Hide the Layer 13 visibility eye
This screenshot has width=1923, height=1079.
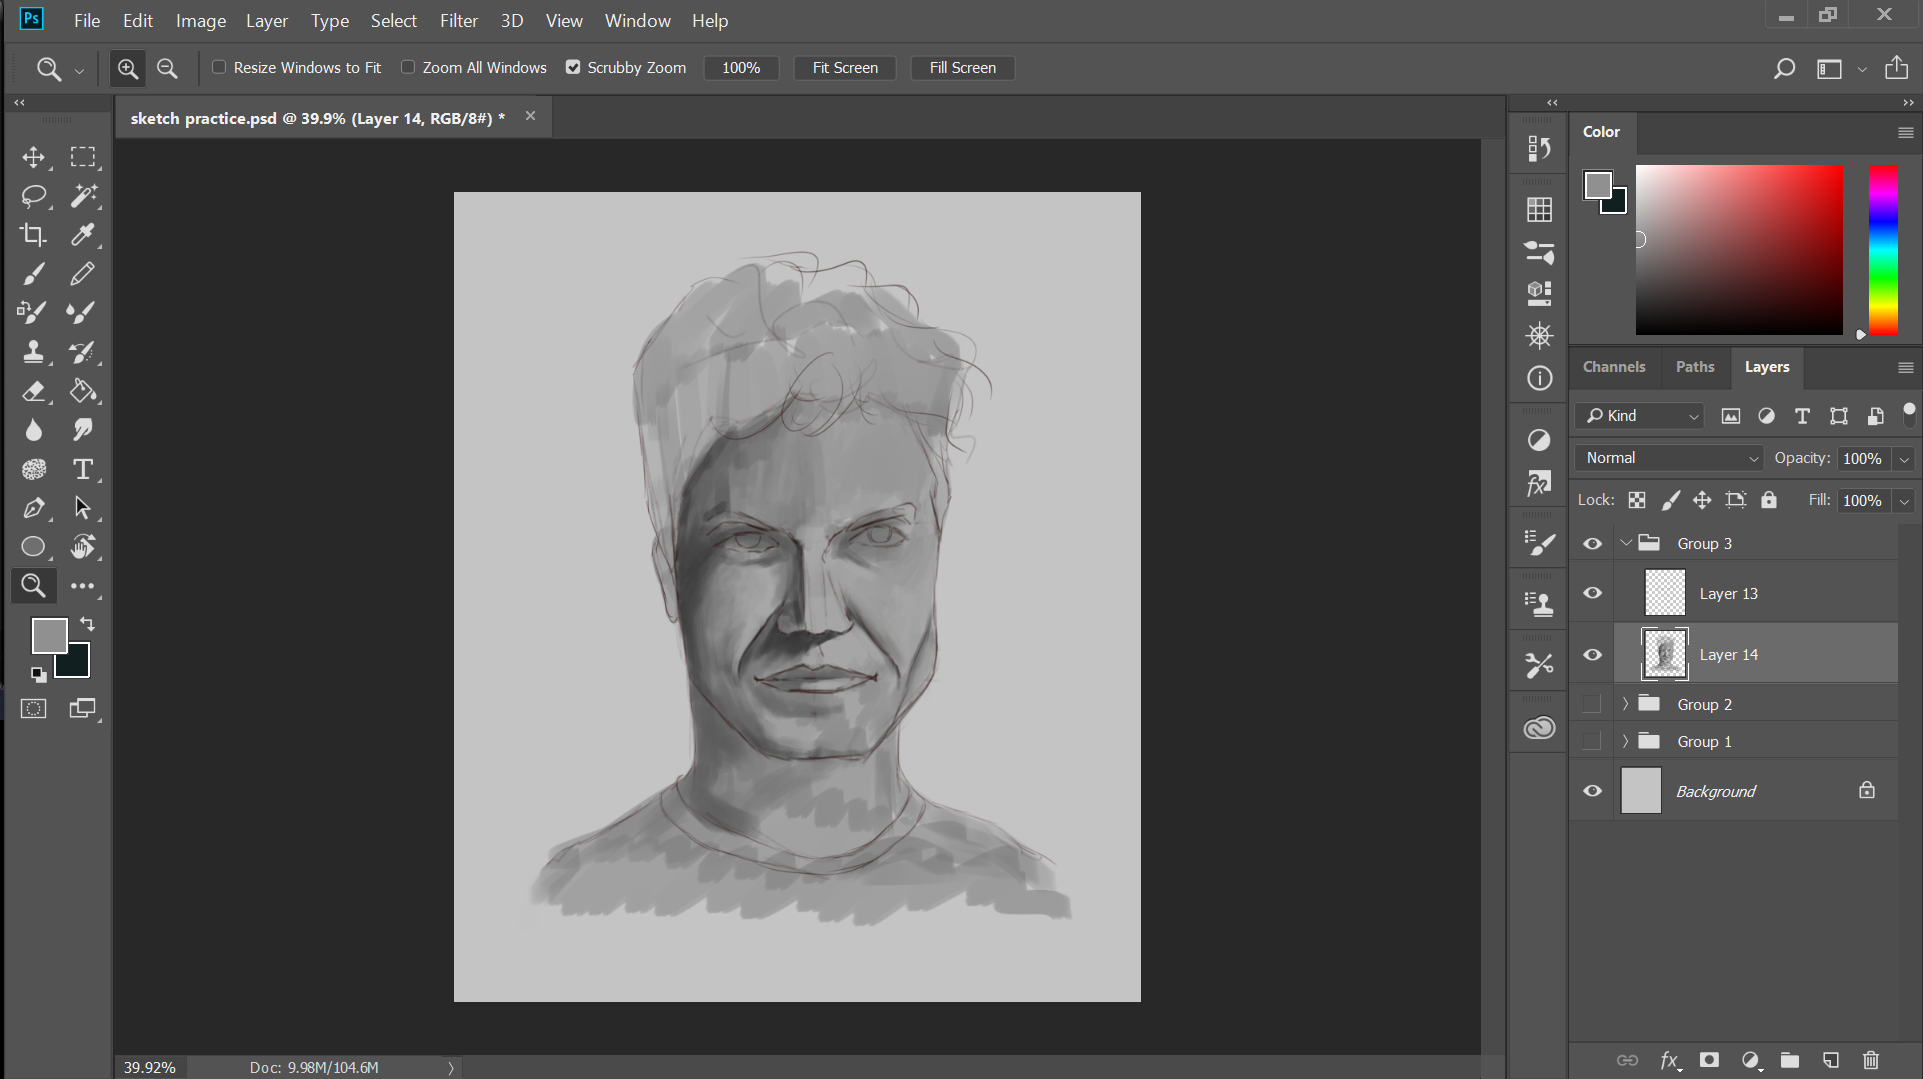(x=1593, y=593)
